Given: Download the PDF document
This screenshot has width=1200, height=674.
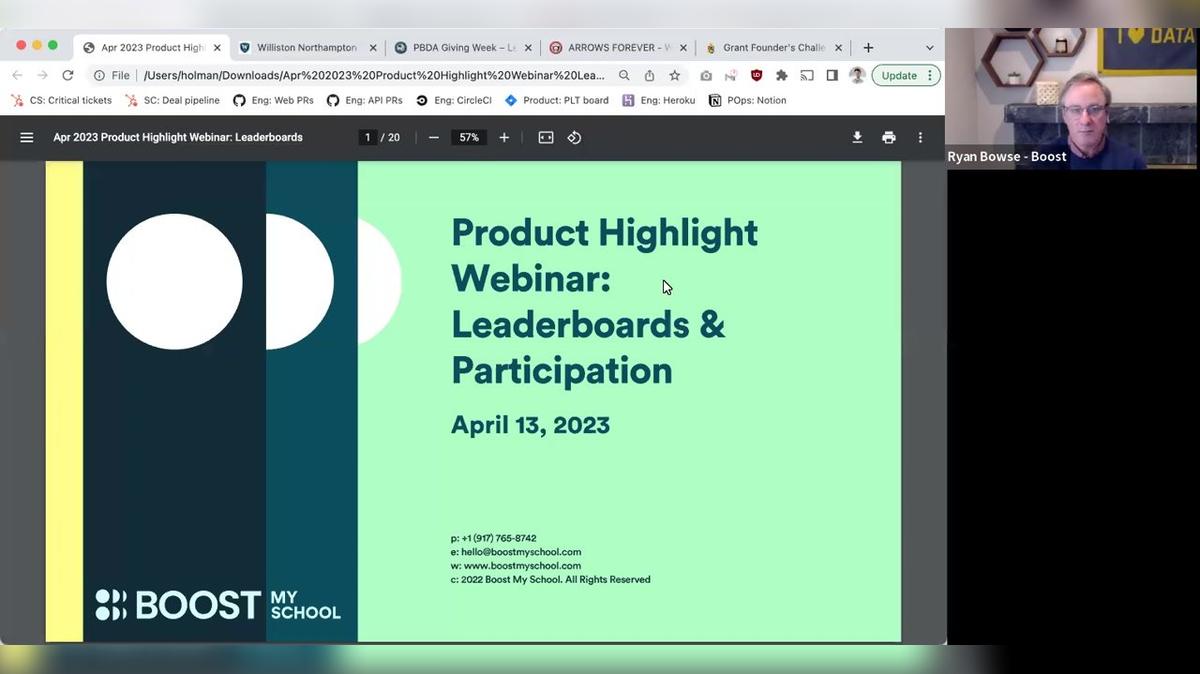Looking at the screenshot, I should pos(857,137).
